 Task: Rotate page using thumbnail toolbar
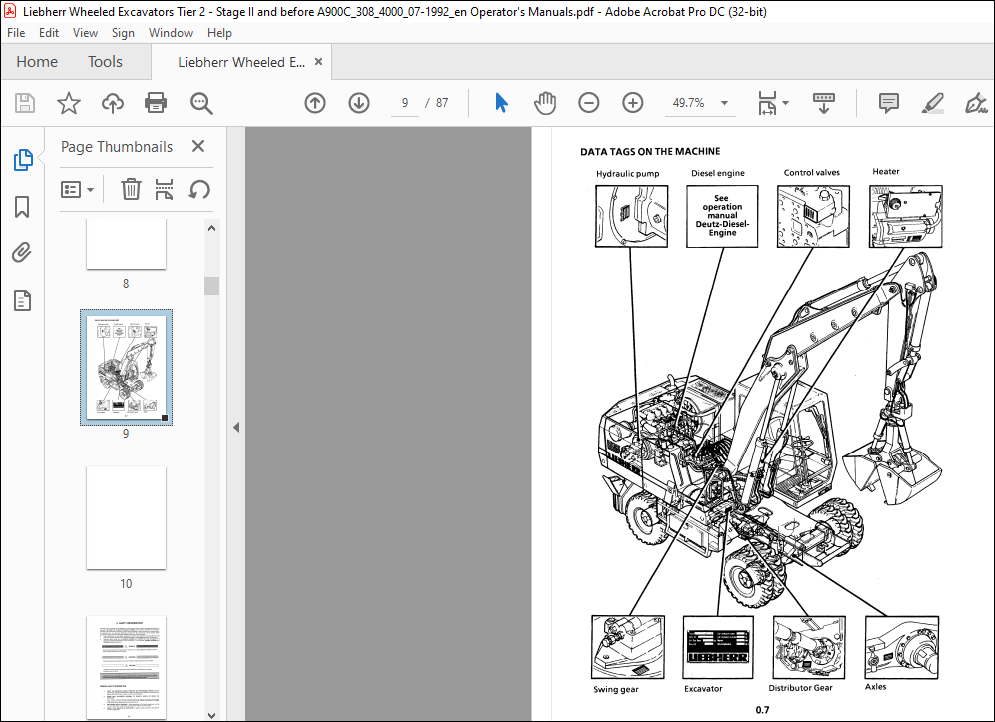[199, 189]
